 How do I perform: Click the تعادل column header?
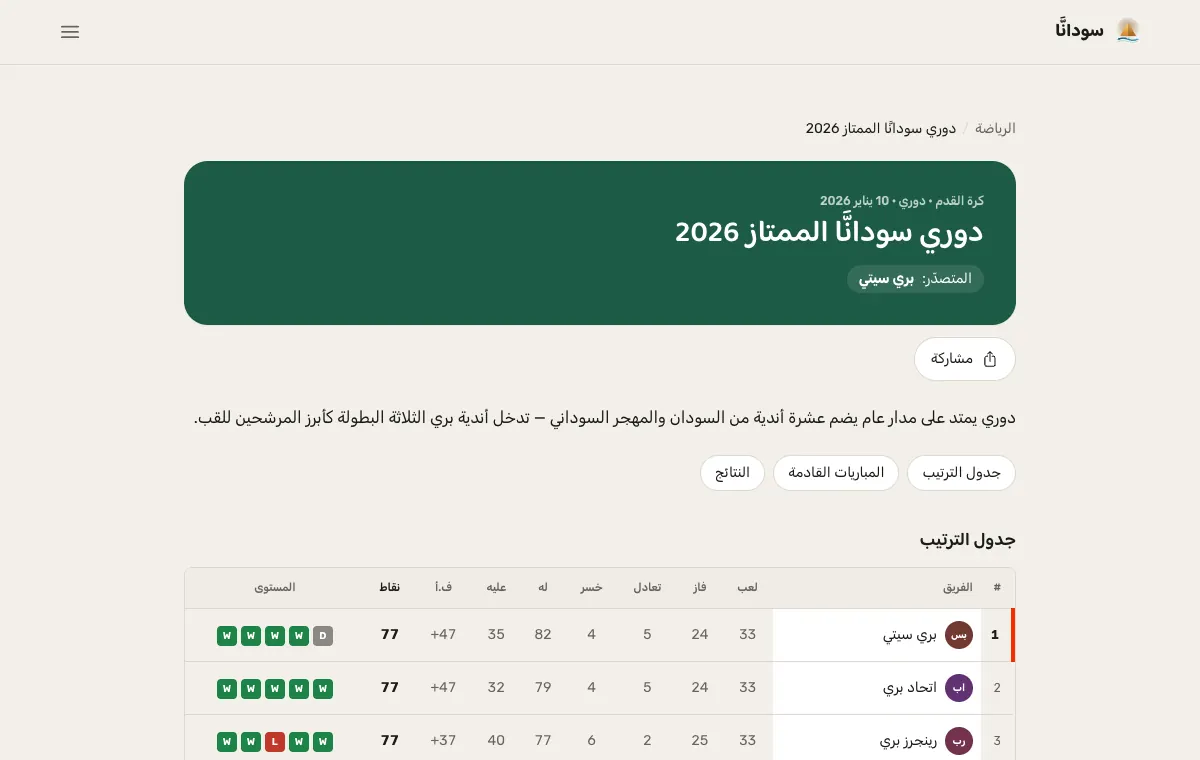[647, 588]
